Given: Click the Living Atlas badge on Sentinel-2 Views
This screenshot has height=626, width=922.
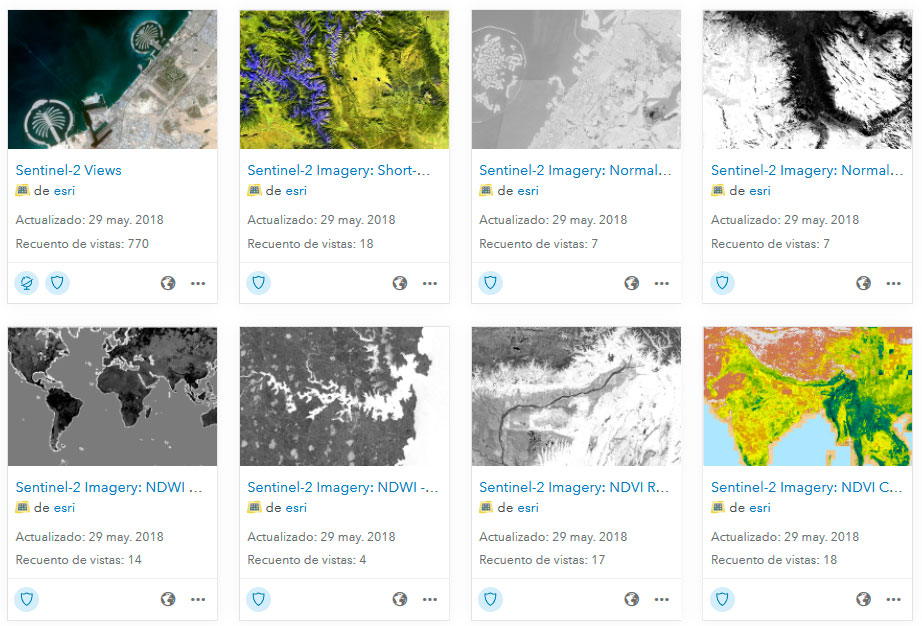Looking at the screenshot, I should tap(26, 283).
